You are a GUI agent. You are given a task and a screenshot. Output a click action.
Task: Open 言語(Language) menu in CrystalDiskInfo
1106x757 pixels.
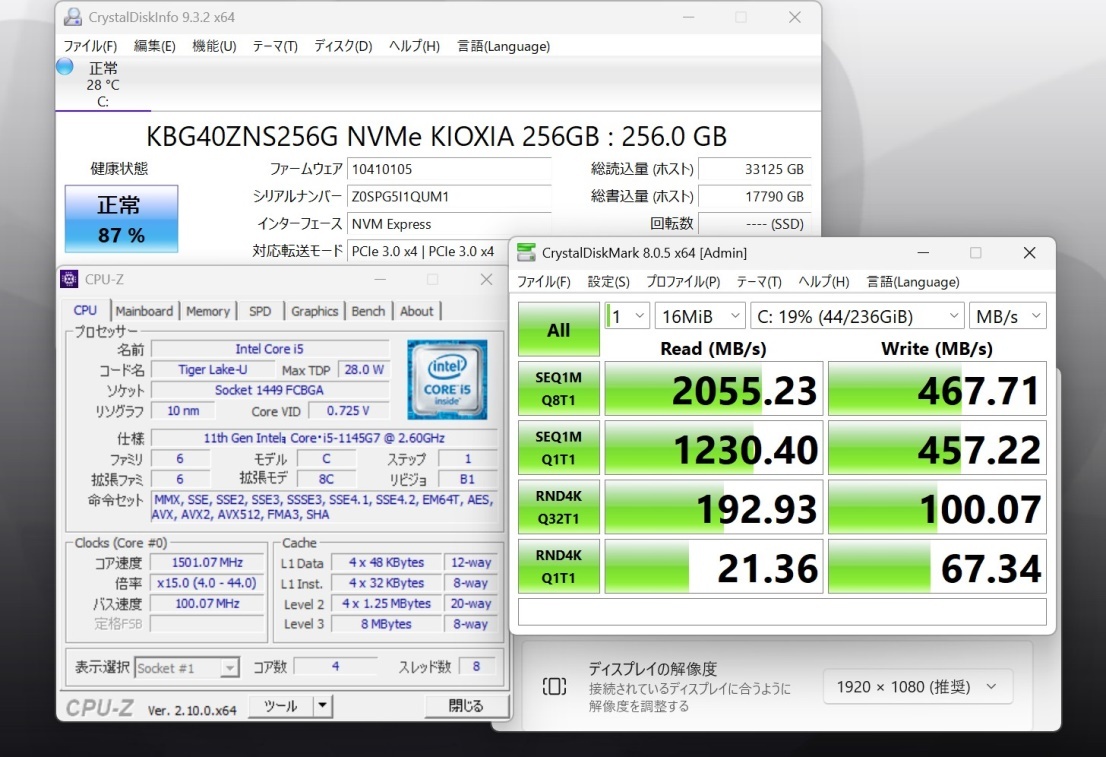[x=504, y=47]
